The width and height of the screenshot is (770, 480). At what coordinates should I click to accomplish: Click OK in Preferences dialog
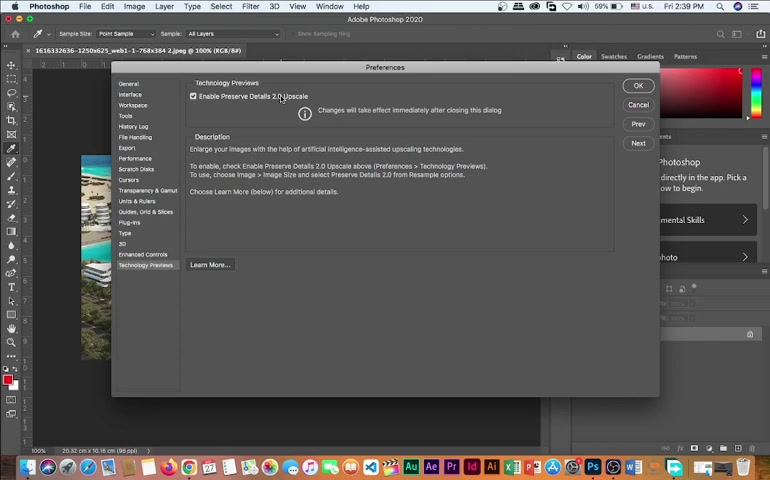tap(638, 85)
